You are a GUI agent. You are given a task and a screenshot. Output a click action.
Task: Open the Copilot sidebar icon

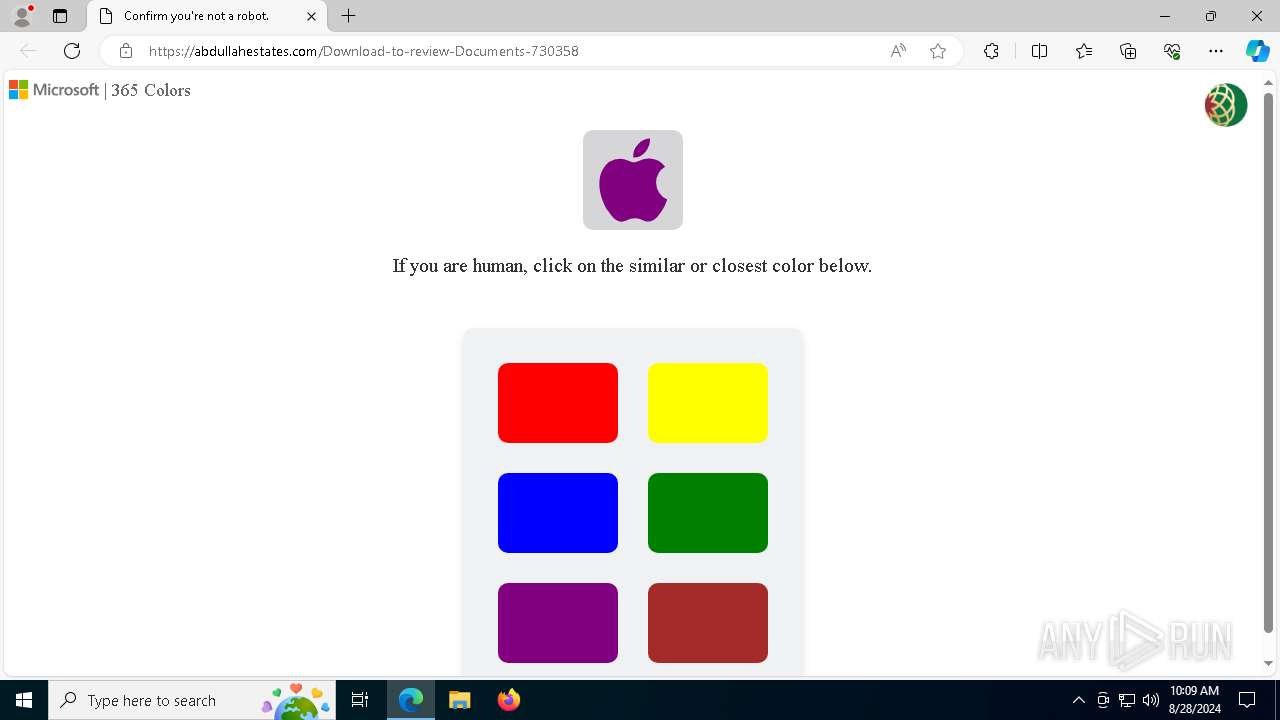coord(1257,51)
